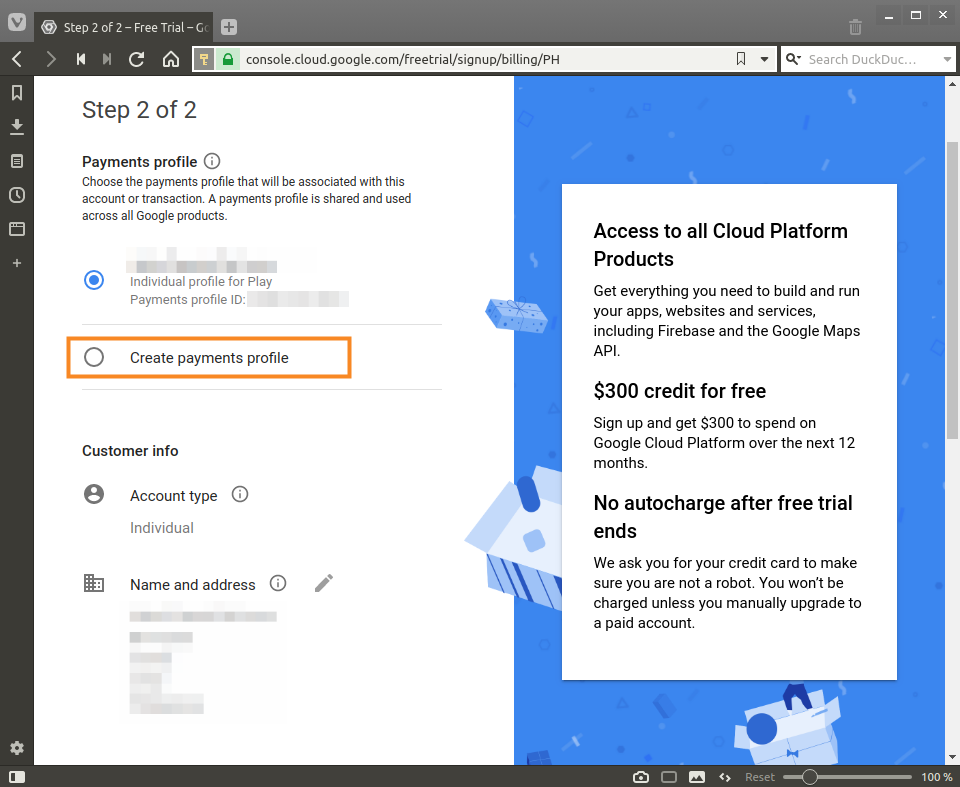Select Create payments profile radio button

click(94, 357)
